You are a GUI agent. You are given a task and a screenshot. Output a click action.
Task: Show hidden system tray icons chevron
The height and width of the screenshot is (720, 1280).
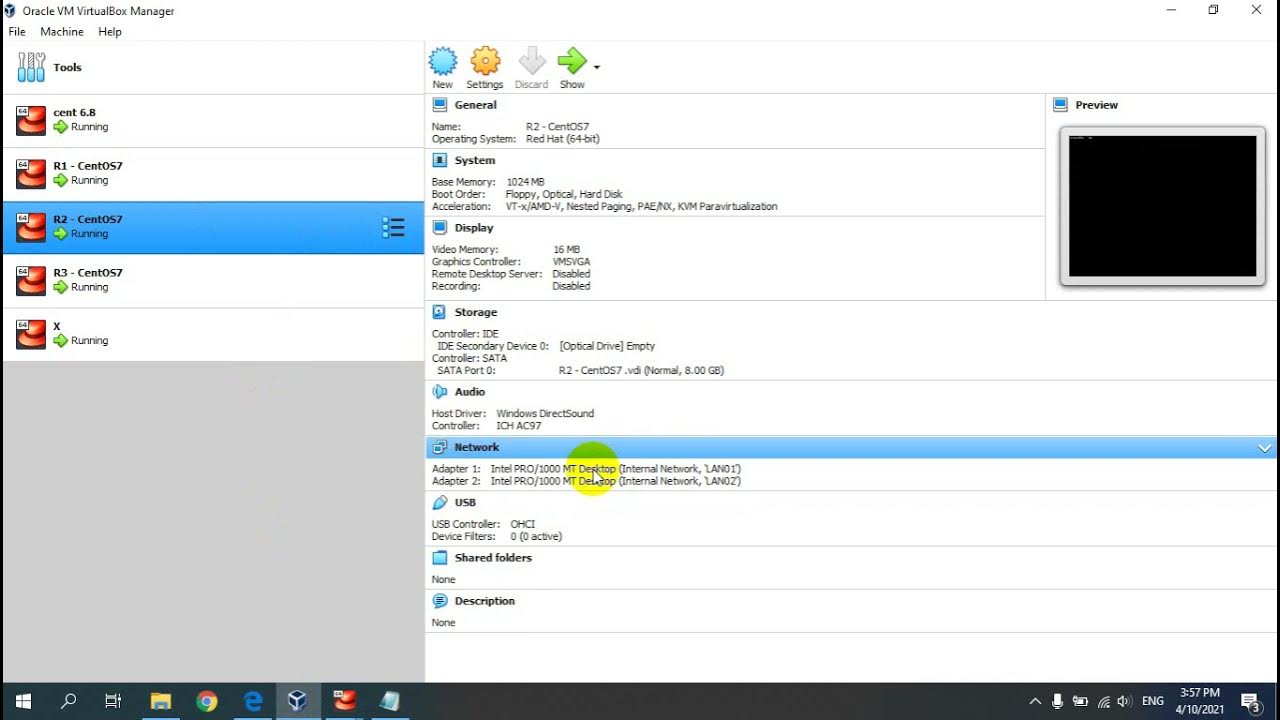point(1035,701)
